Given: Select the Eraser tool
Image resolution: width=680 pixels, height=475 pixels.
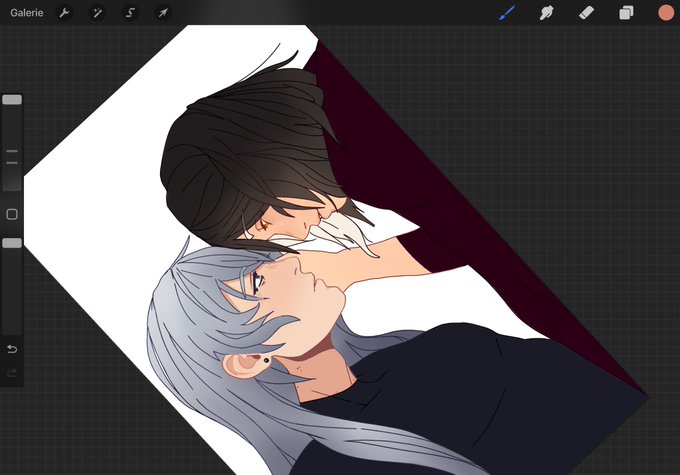Looking at the screenshot, I should [586, 13].
